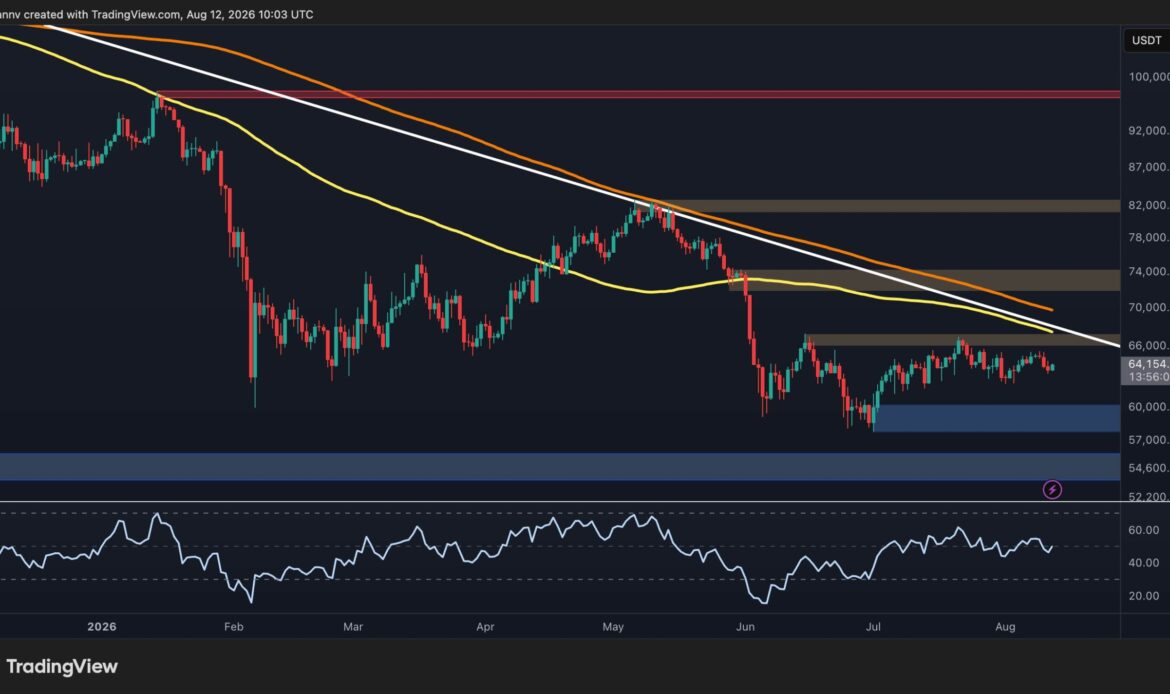Click the purple lightning bolt icon
1170x694 pixels.
tap(1052, 490)
